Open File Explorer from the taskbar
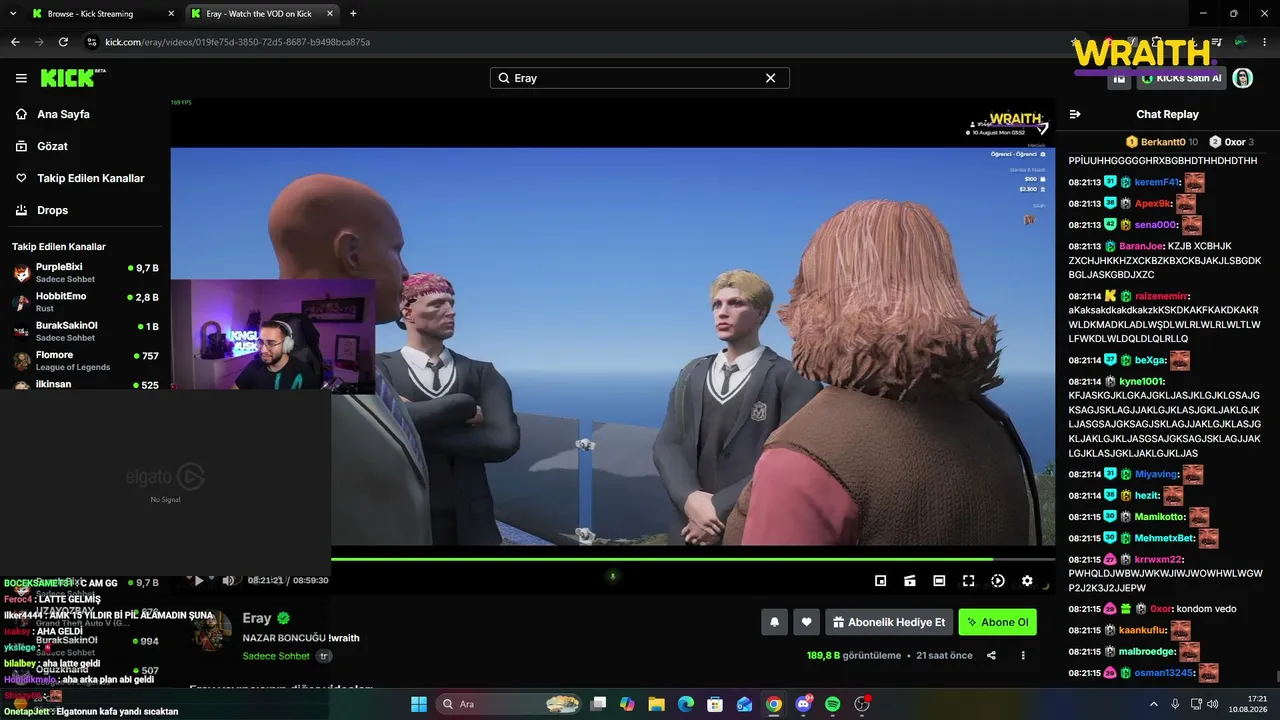Screen dimensions: 1280x720 (658, 704)
